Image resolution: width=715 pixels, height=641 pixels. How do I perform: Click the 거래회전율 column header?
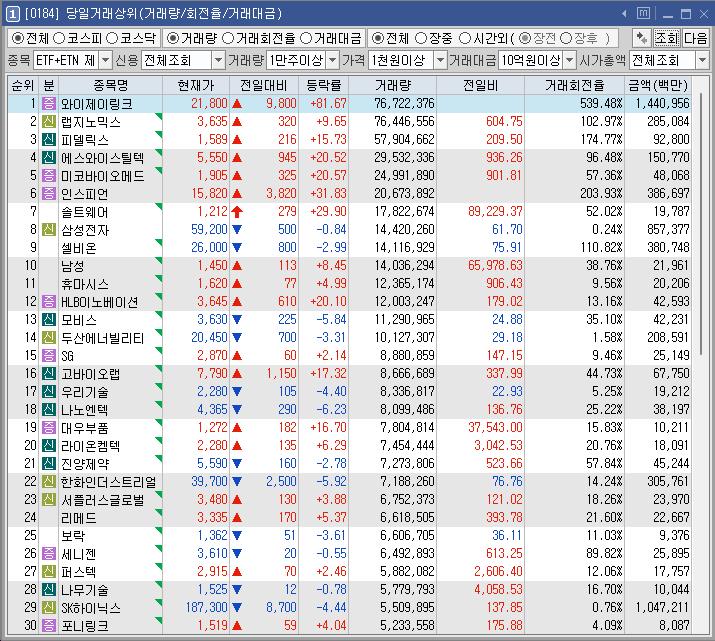point(575,85)
